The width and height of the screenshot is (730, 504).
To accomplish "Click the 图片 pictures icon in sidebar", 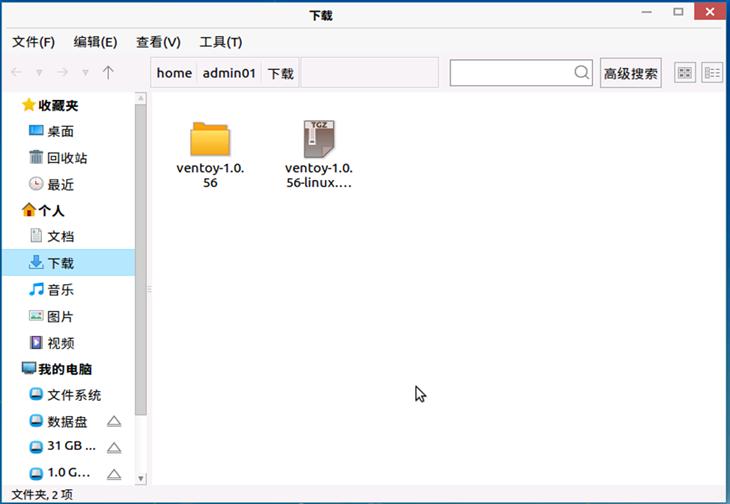I will pos(36,316).
